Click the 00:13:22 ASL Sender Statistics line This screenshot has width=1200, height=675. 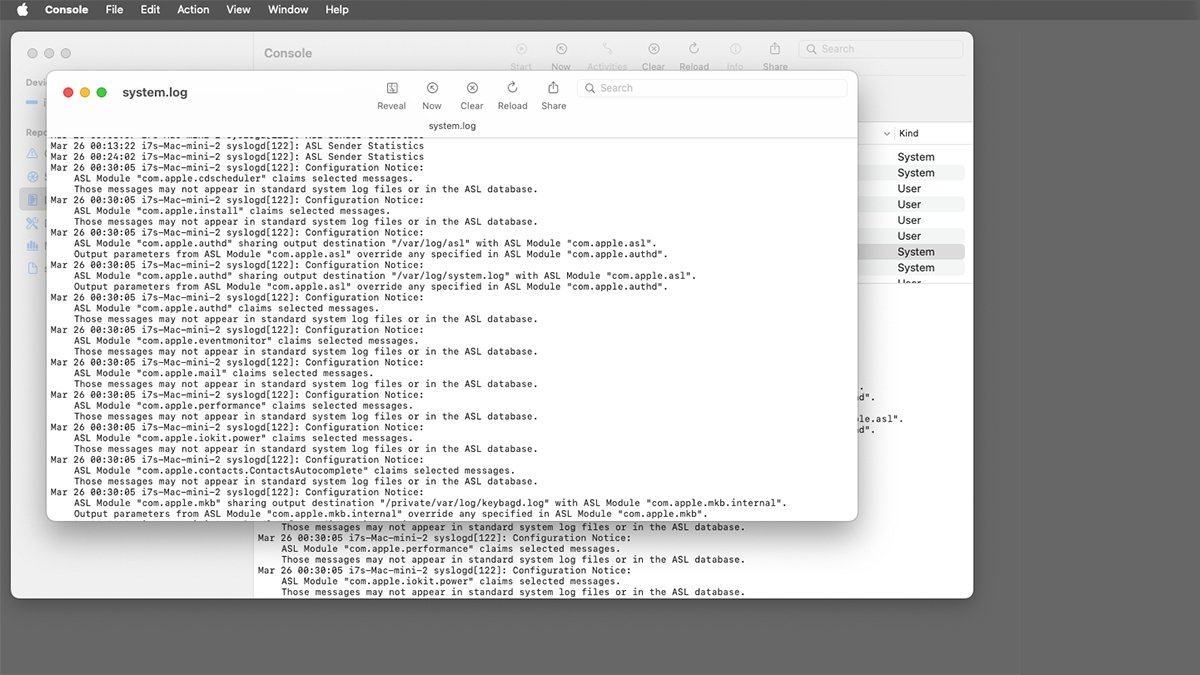(x=237, y=146)
